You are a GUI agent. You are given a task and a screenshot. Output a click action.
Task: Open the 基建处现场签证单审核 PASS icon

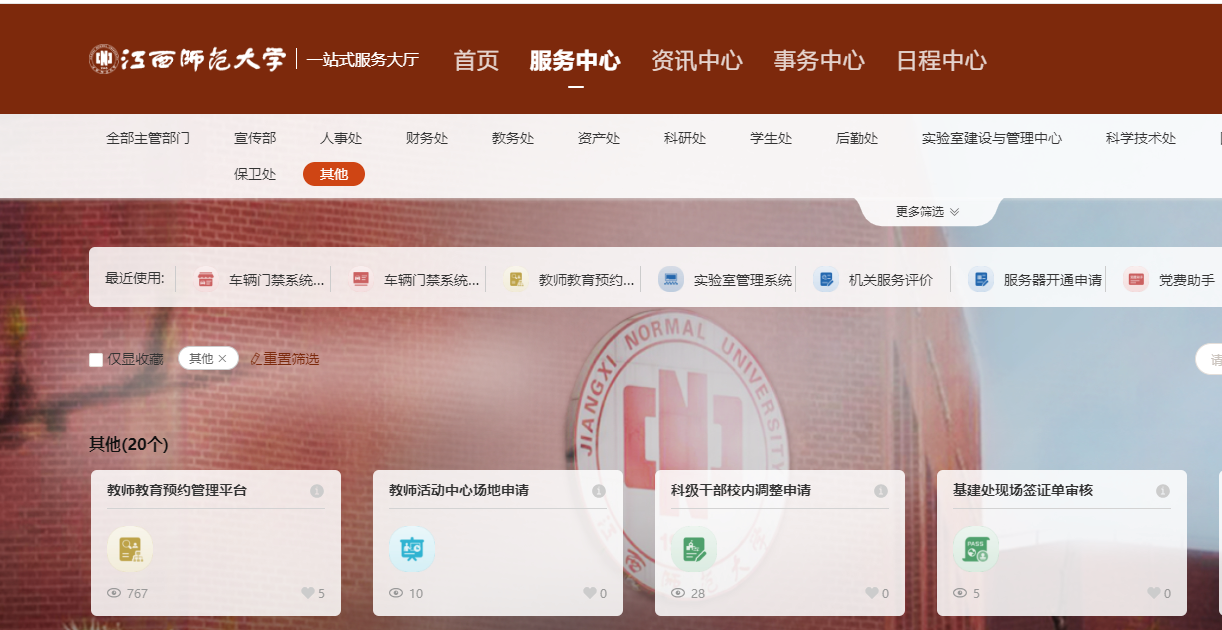976,548
